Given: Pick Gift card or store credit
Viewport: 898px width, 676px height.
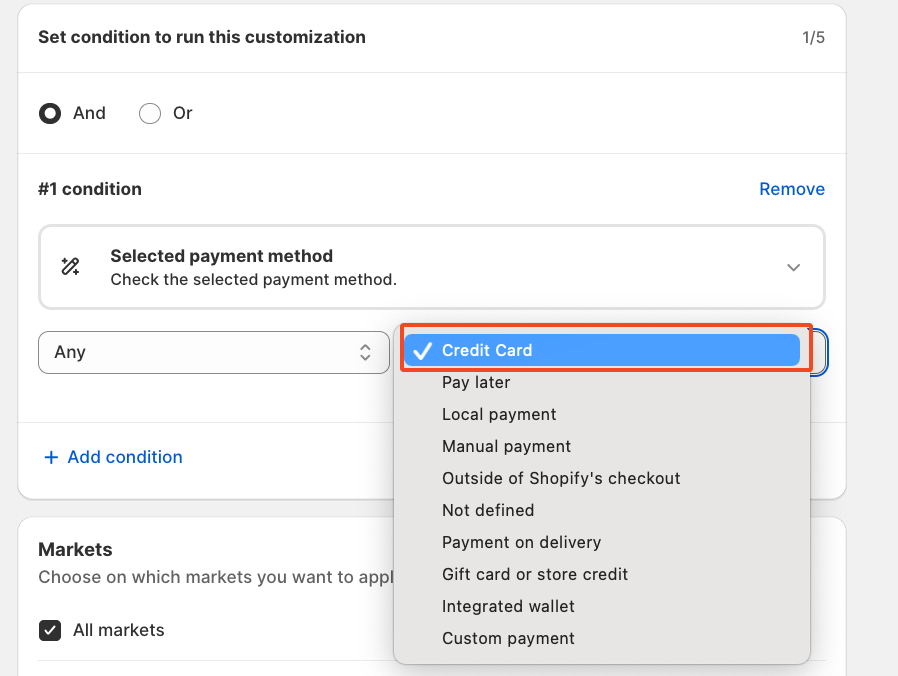Looking at the screenshot, I should pos(535,575).
